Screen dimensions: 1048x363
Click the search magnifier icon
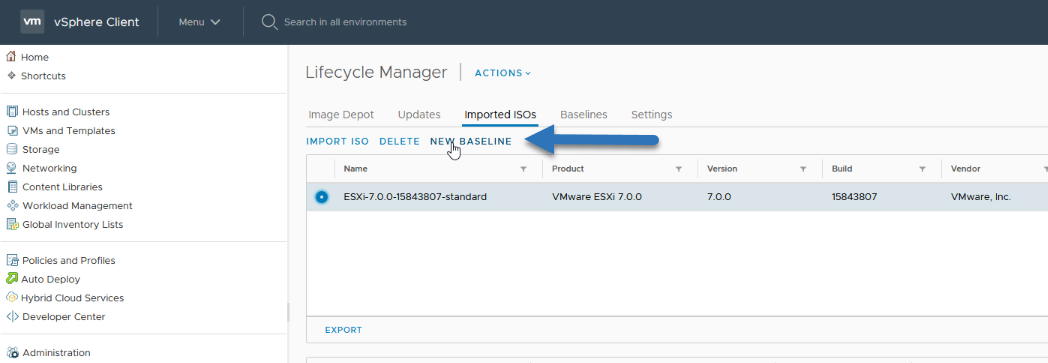tap(269, 22)
